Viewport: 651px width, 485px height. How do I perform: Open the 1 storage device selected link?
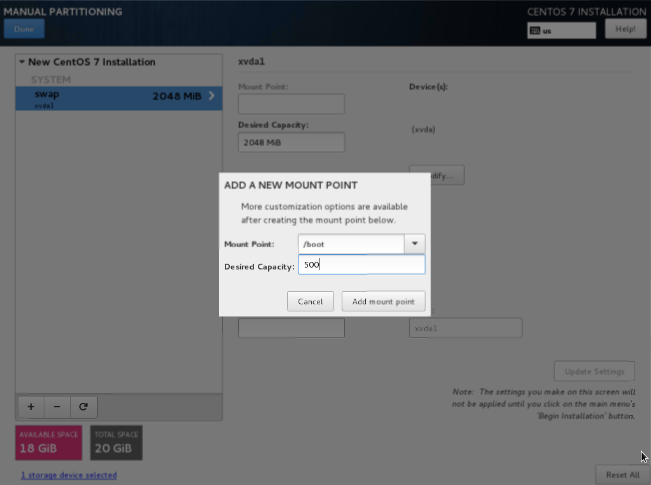click(x=69, y=475)
